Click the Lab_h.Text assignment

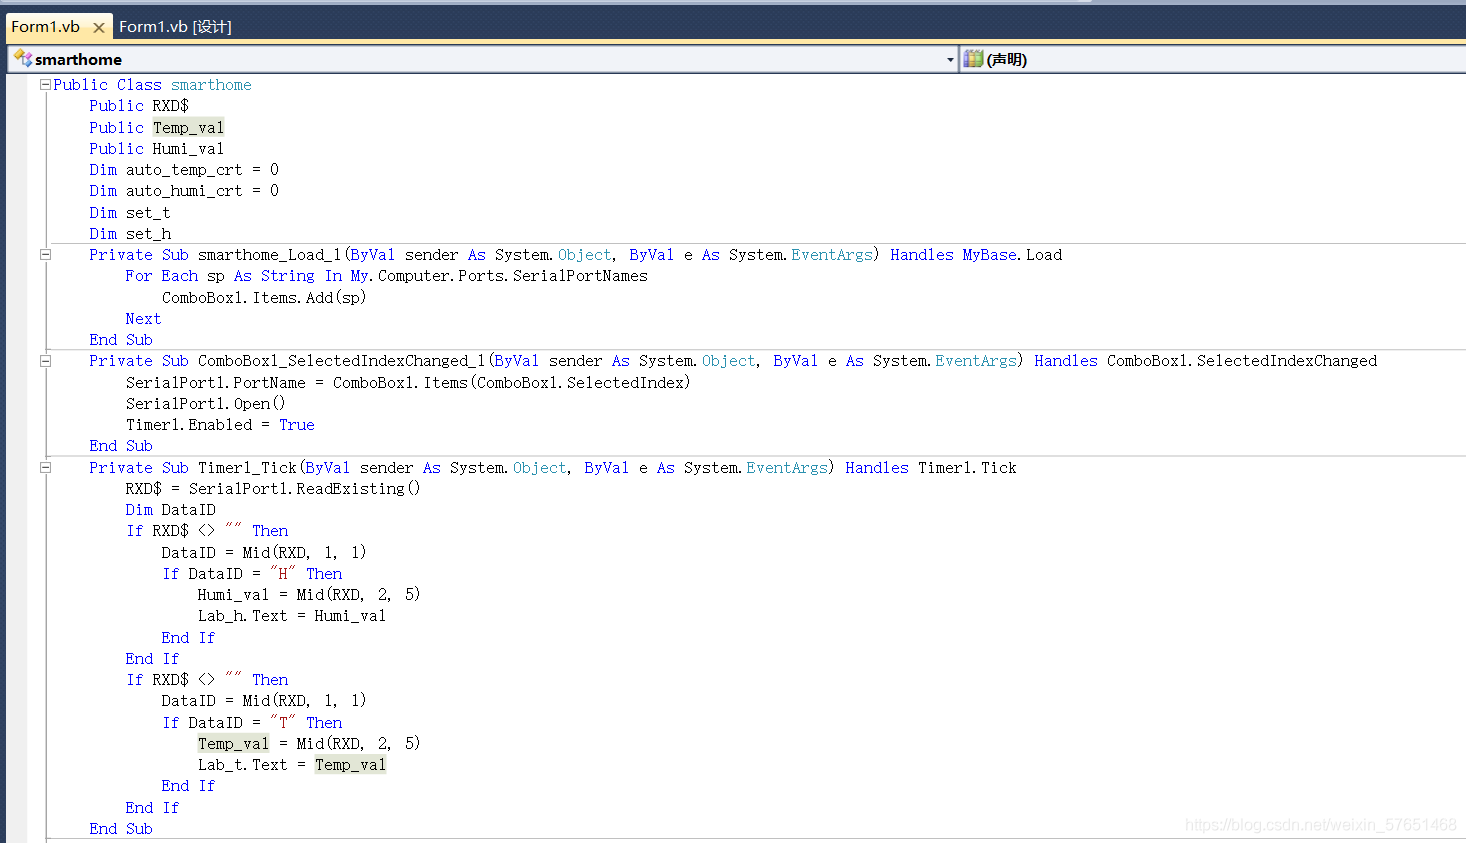coord(292,616)
